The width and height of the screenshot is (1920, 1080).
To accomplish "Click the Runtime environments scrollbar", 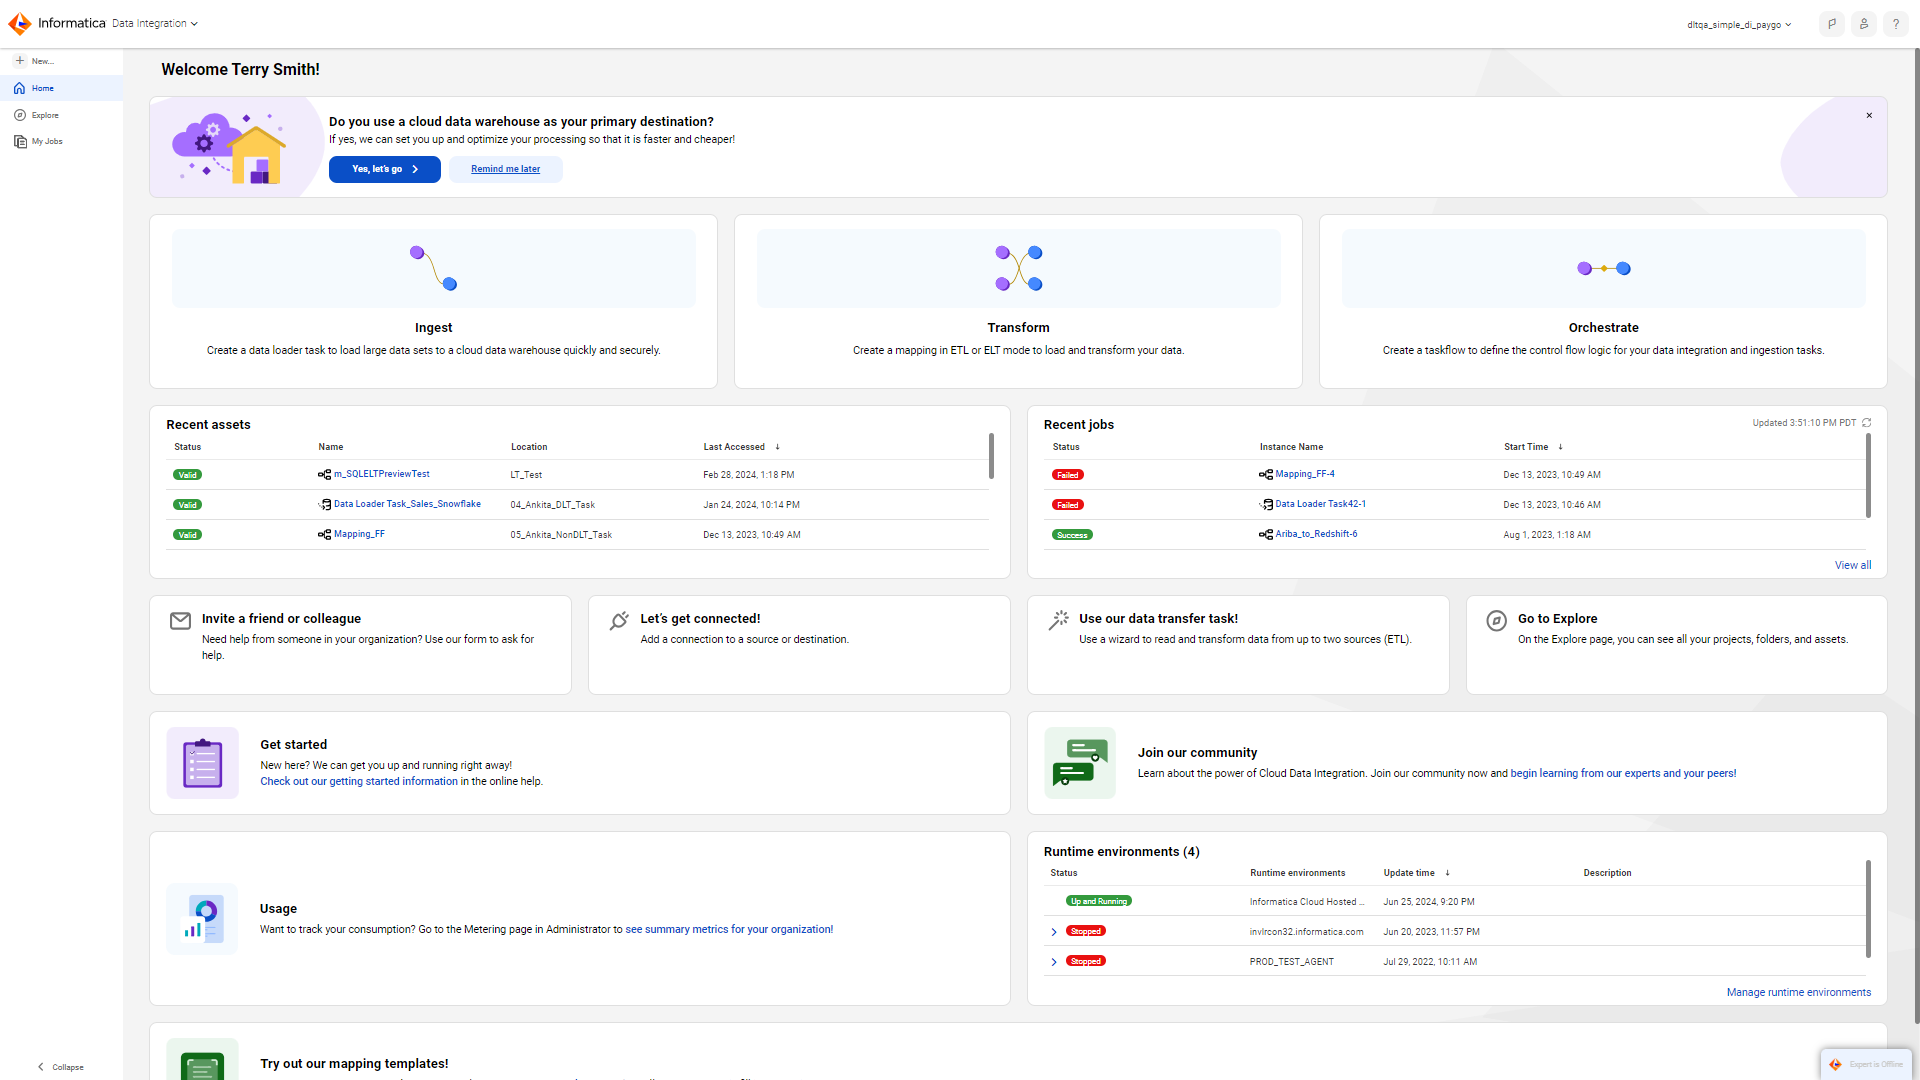I will tap(1868, 909).
